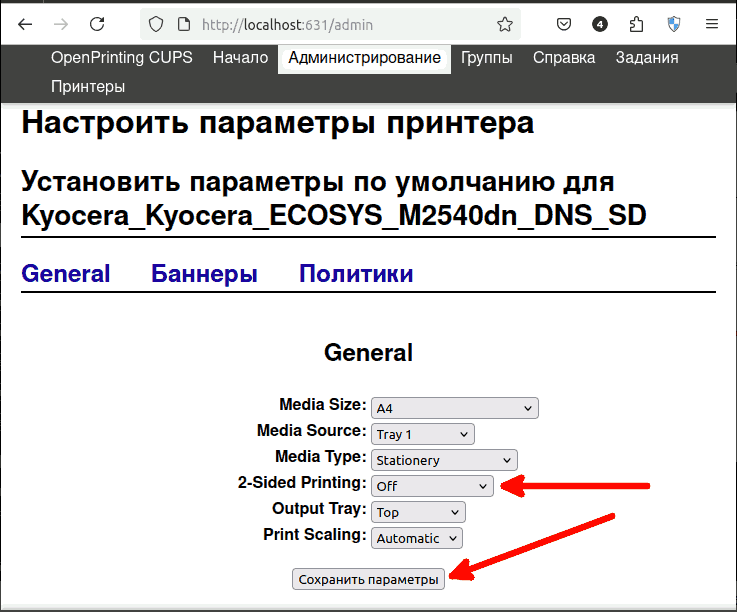Viewport: 737px width, 612px height.
Task: Open the OpenPrinting CUPS link
Action: tap(122, 57)
